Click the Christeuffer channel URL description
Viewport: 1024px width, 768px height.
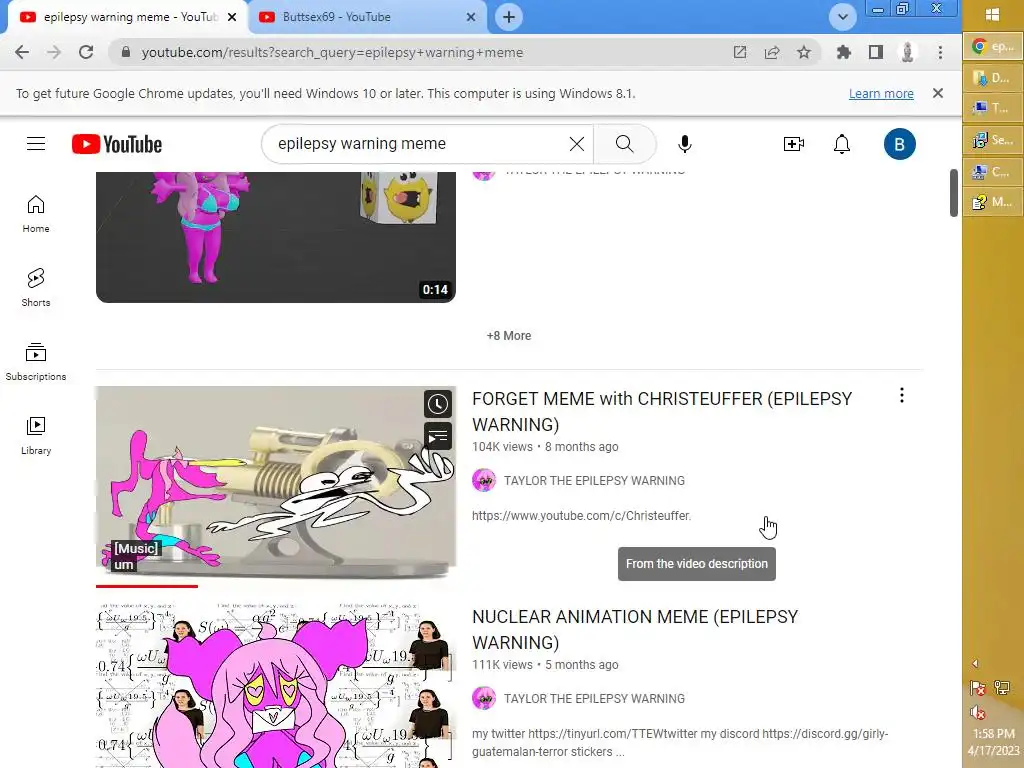coord(581,516)
